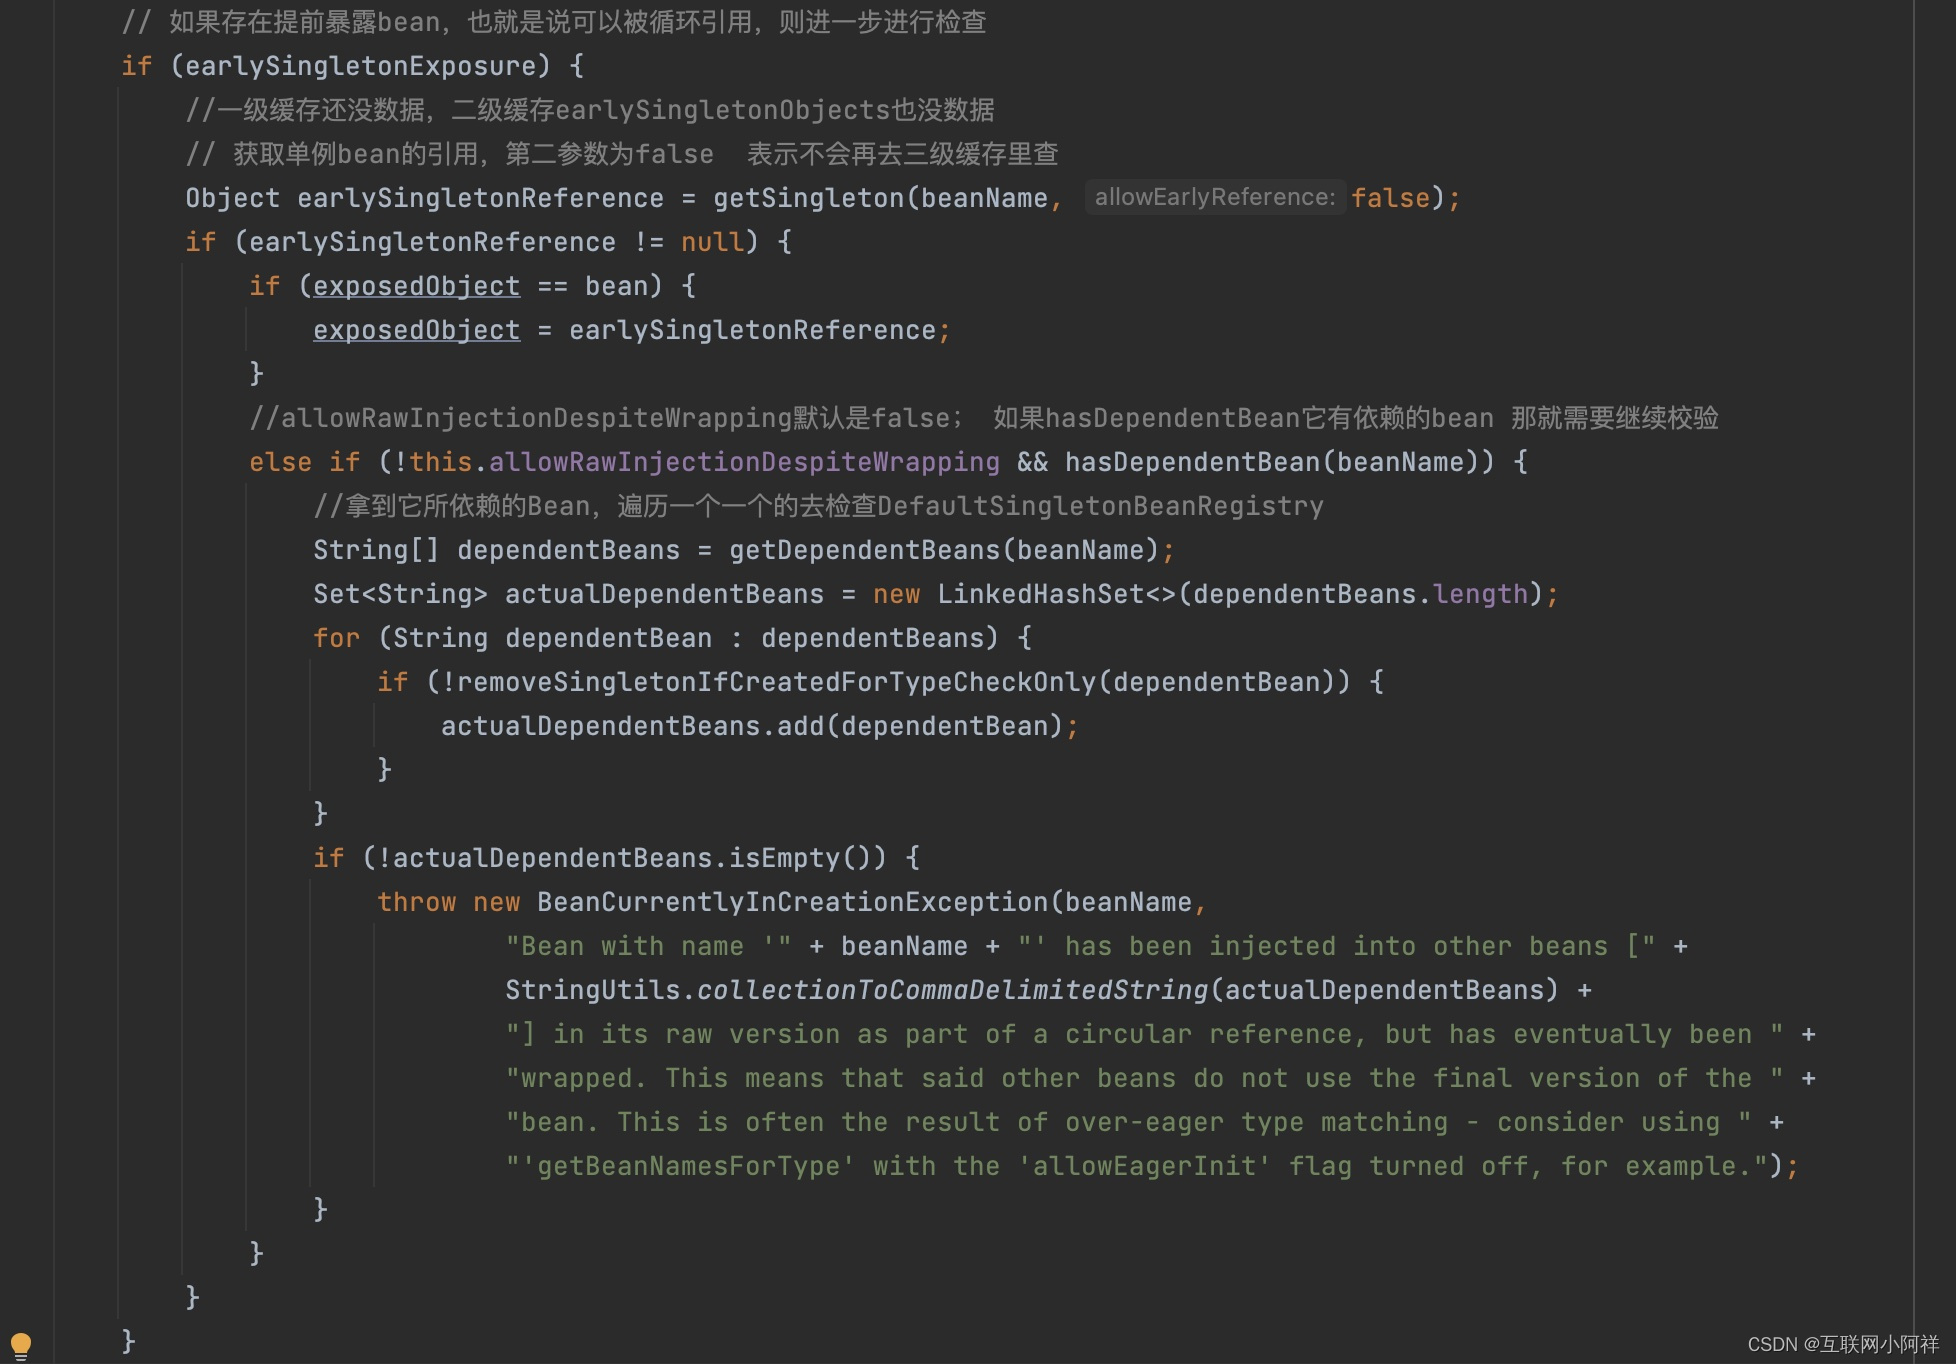The height and width of the screenshot is (1364, 1956).
Task: Click comment about allowRawInjectionDespiteWrapping default
Action: coord(984,418)
